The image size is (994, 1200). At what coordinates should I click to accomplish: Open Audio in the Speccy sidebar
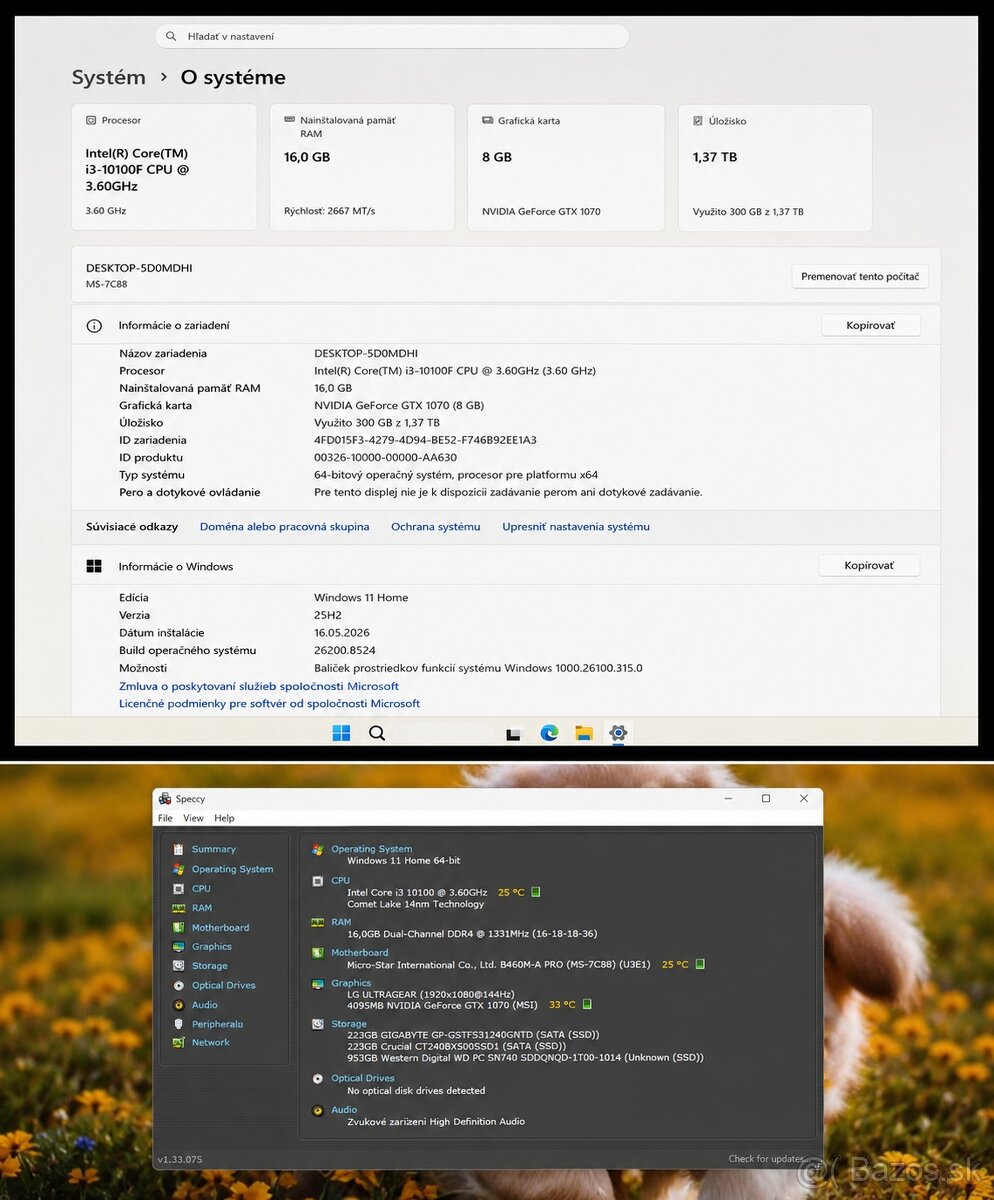coord(204,1005)
